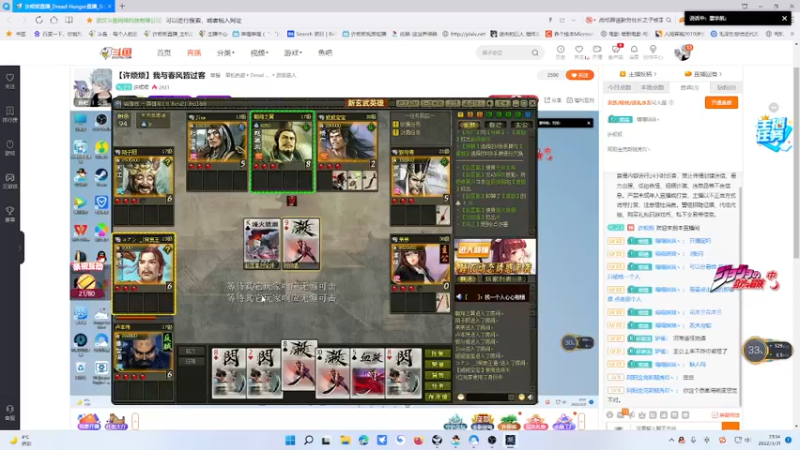Open new browser tab with plus button

point(122,6)
